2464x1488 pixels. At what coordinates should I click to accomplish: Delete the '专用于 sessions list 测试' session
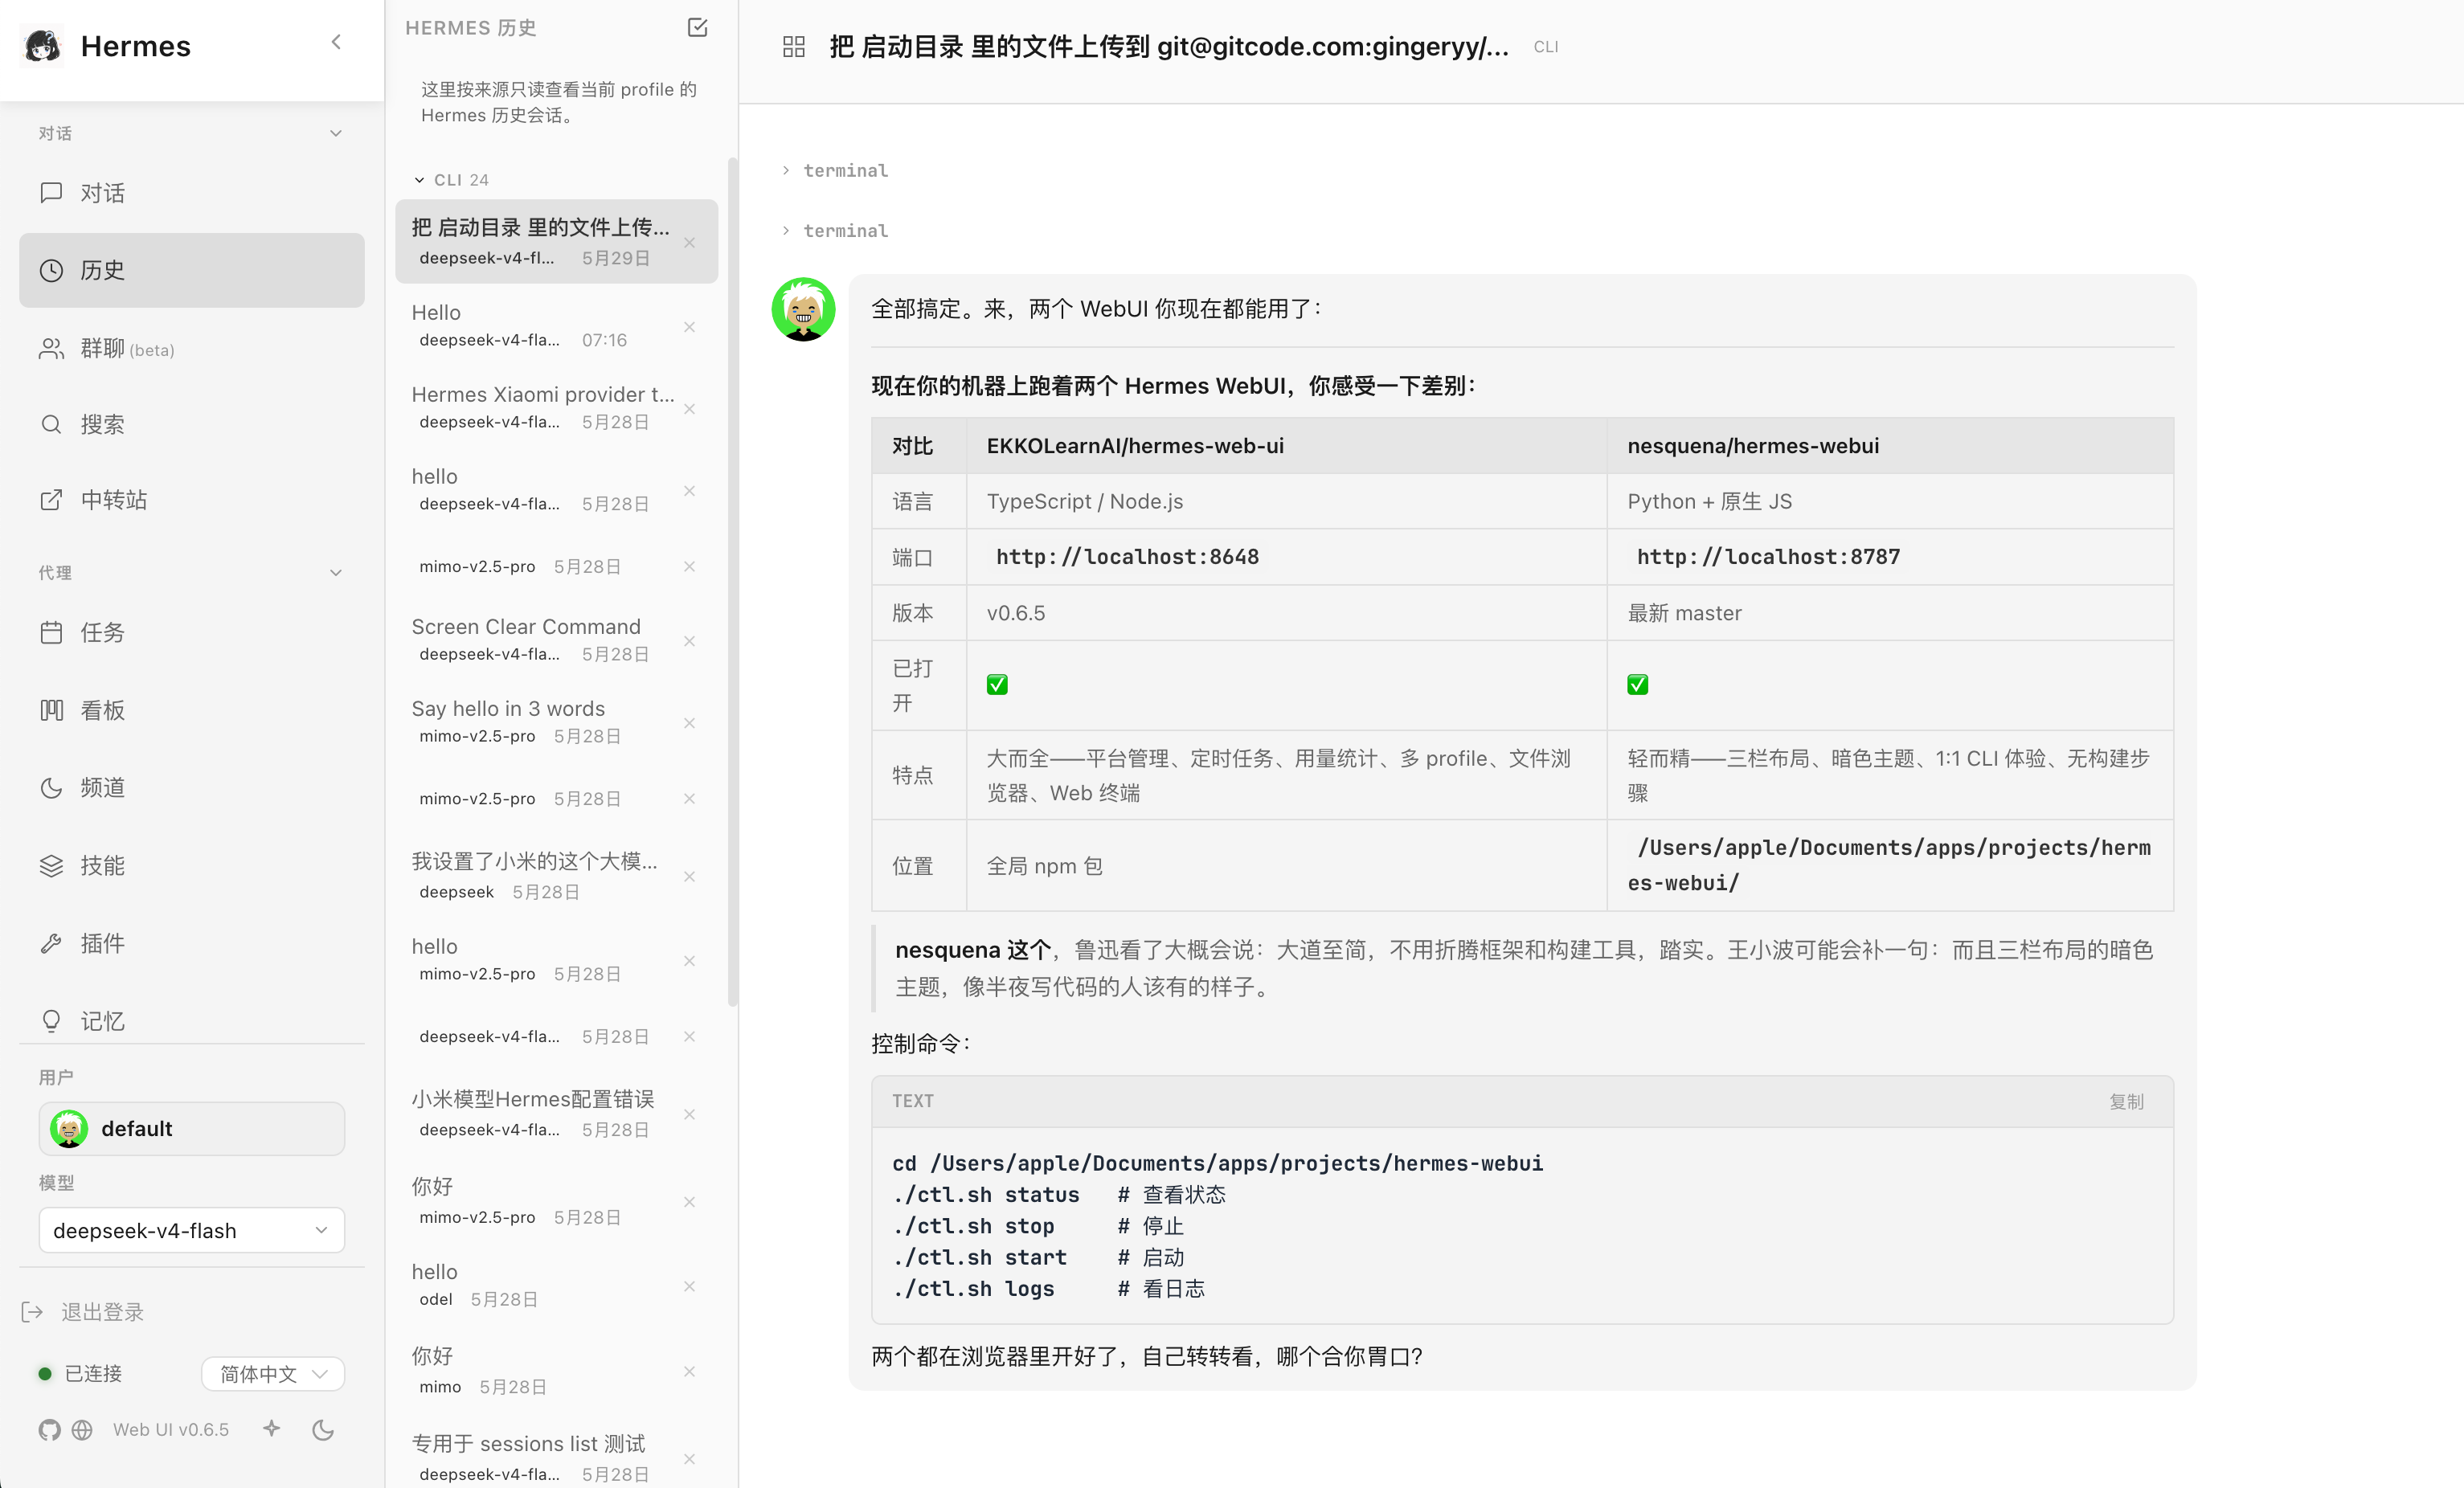coord(689,1459)
